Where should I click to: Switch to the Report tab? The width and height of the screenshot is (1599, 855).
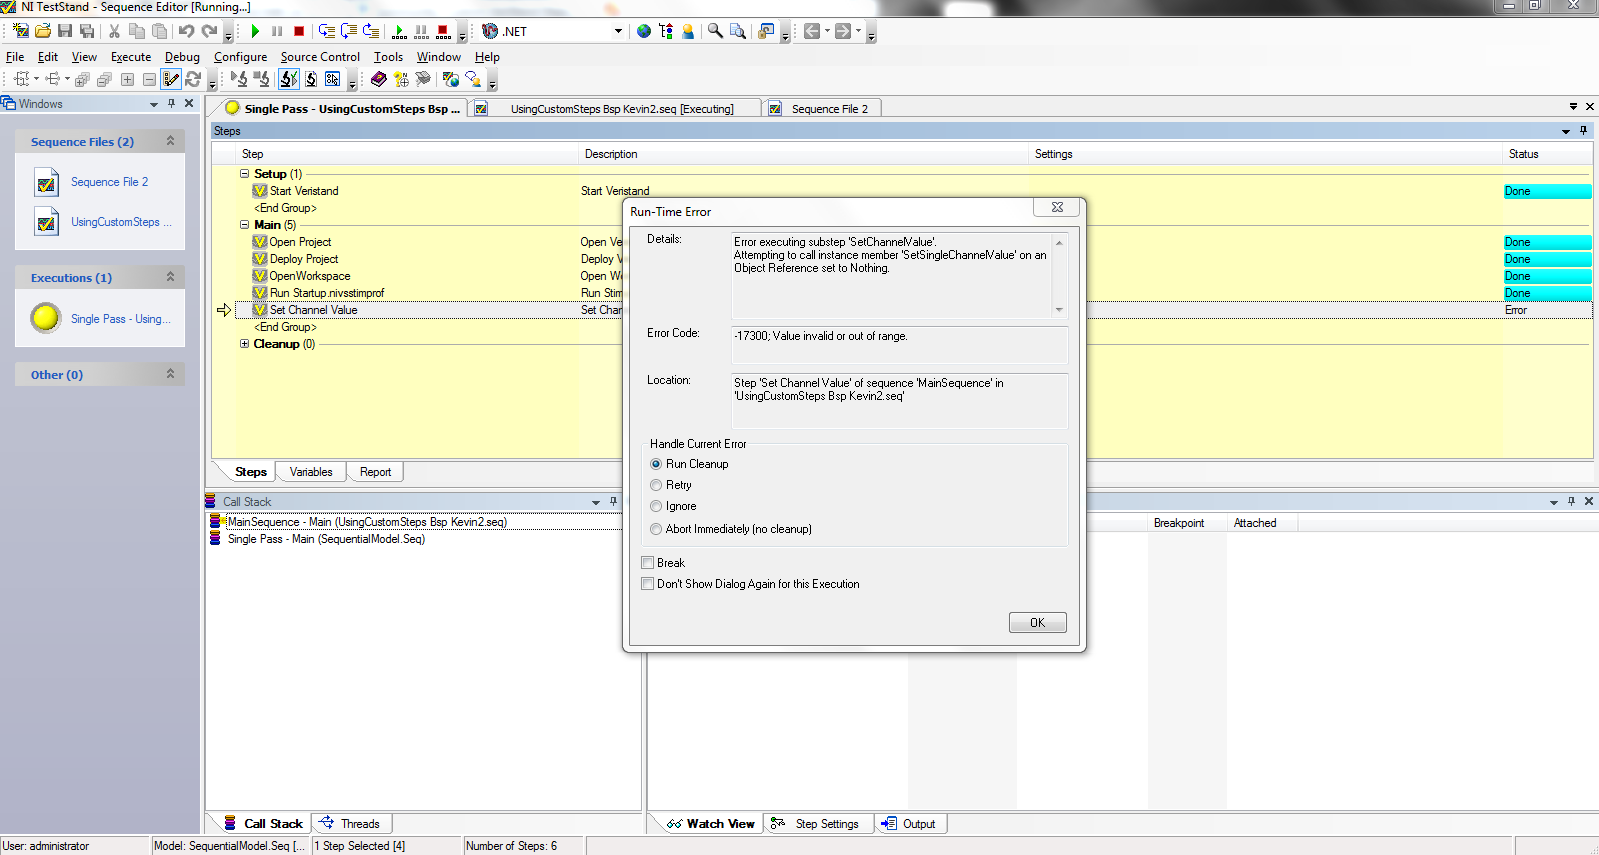click(x=376, y=472)
